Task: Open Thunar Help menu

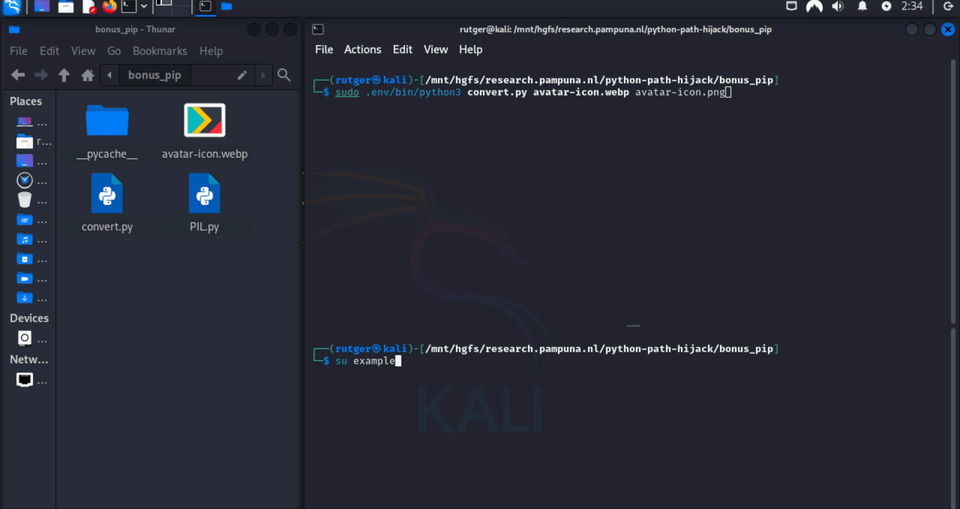Action: pyautogui.click(x=211, y=51)
